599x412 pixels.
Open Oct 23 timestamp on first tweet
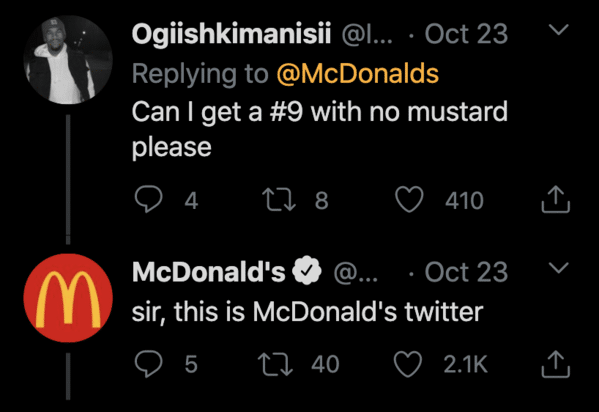click(466, 34)
